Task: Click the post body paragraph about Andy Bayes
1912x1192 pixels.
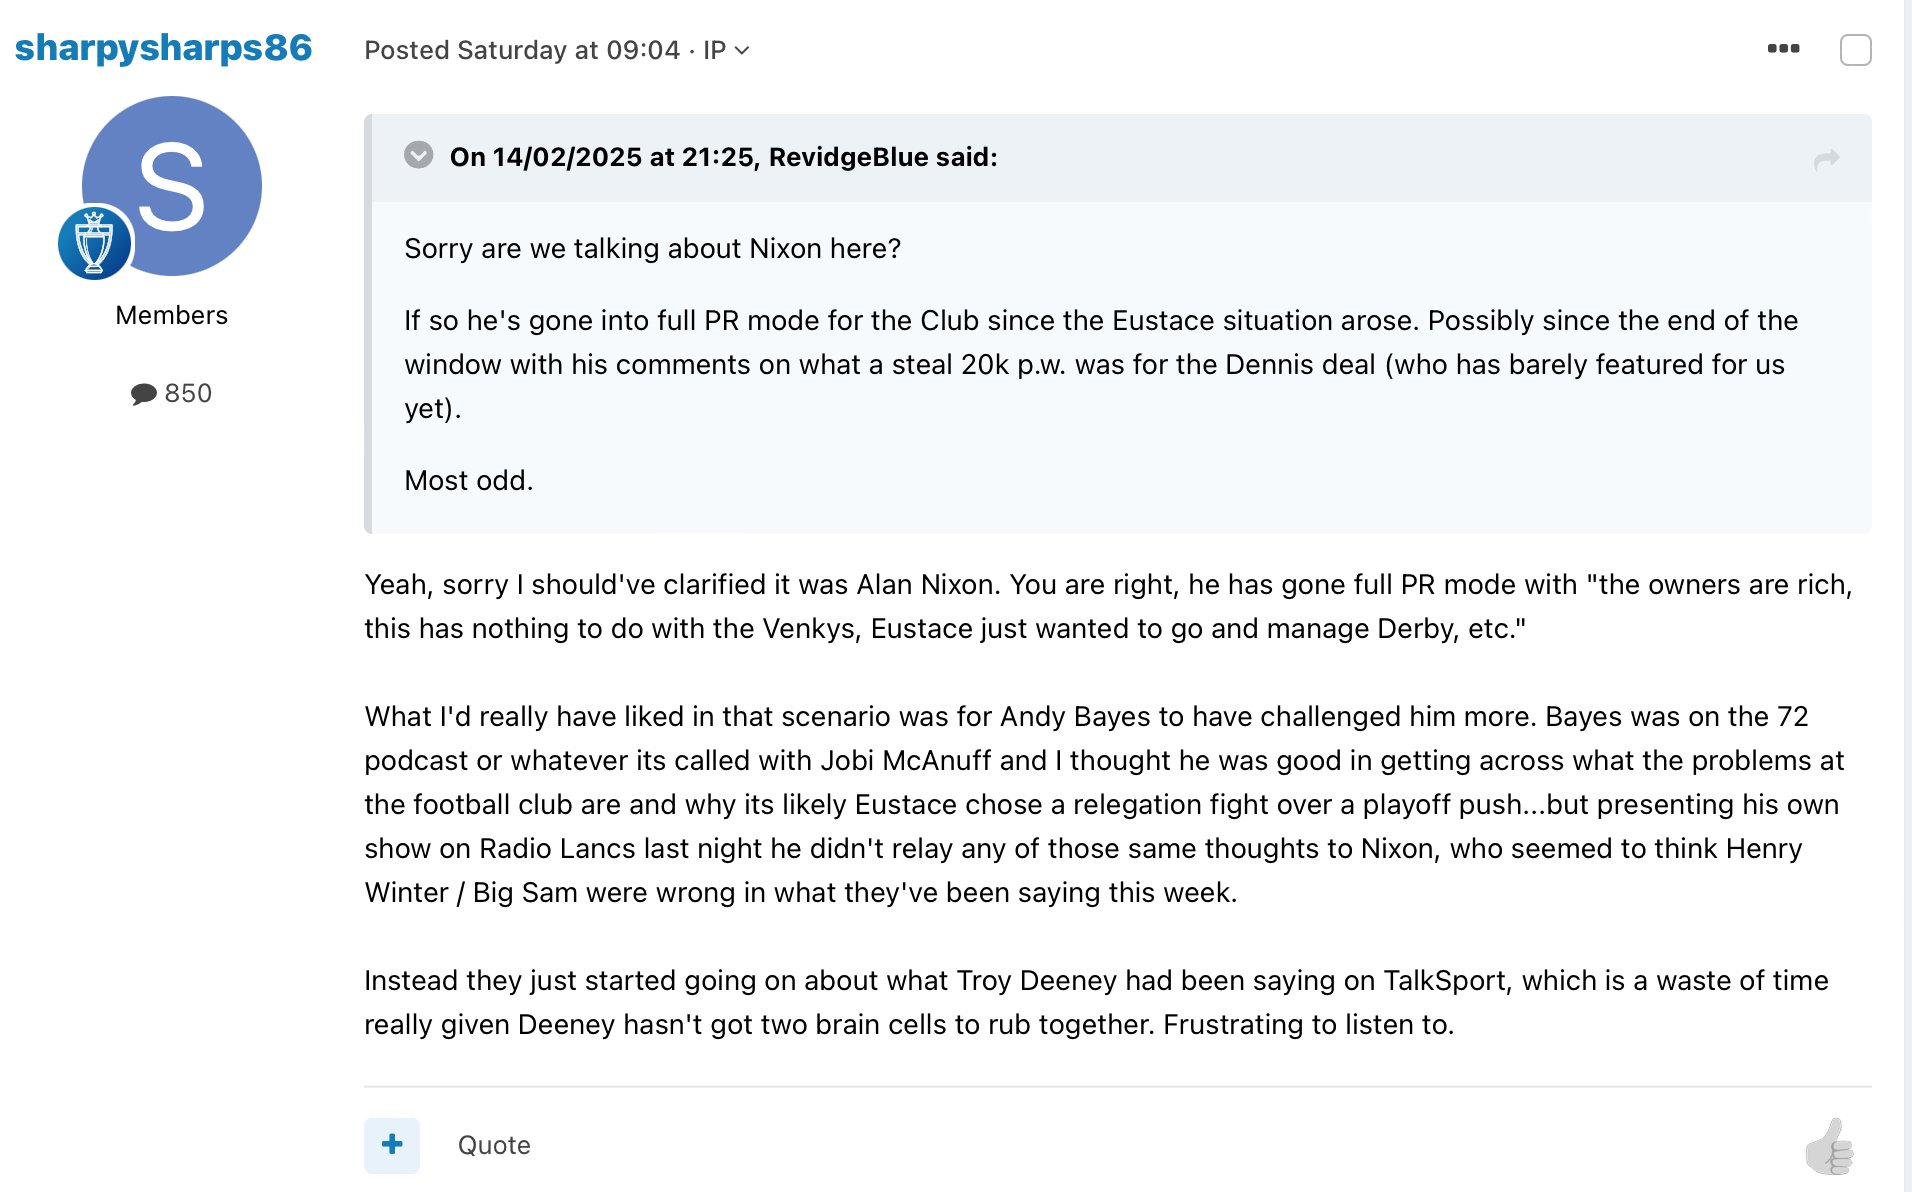Action: [x=1104, y=804]
